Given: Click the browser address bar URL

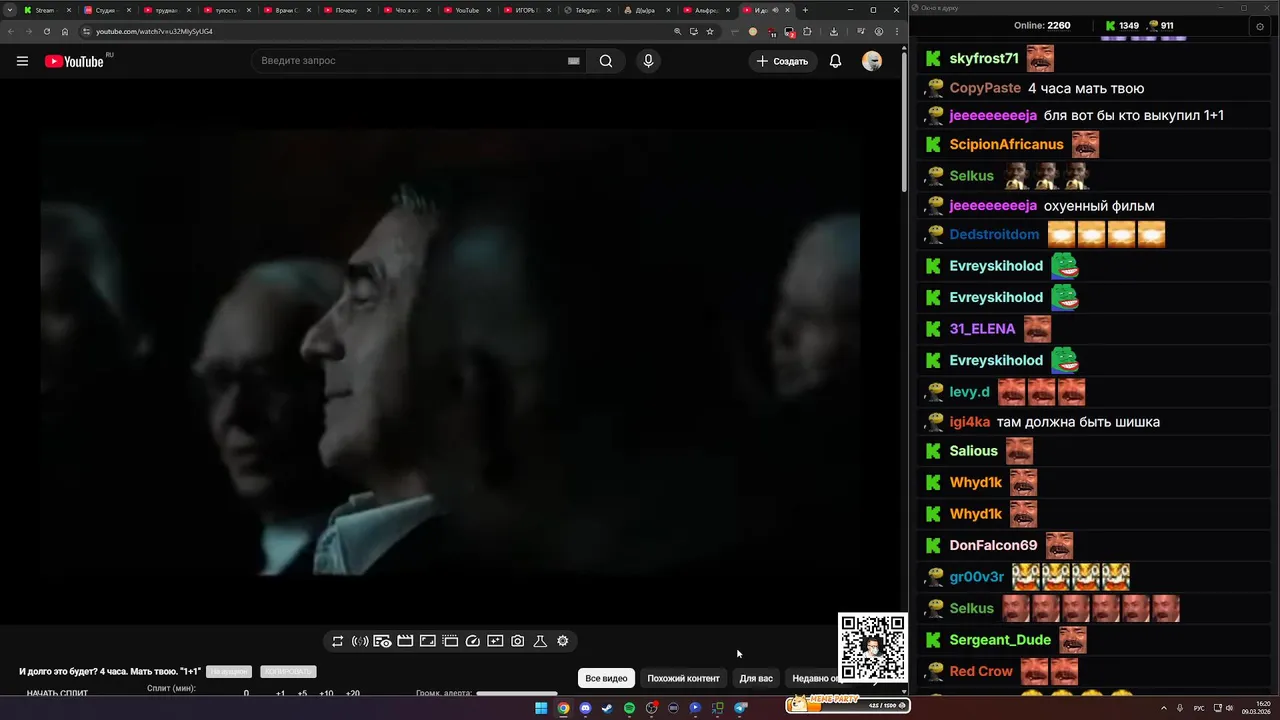Looking at the screenshot, I should (154, 31).
